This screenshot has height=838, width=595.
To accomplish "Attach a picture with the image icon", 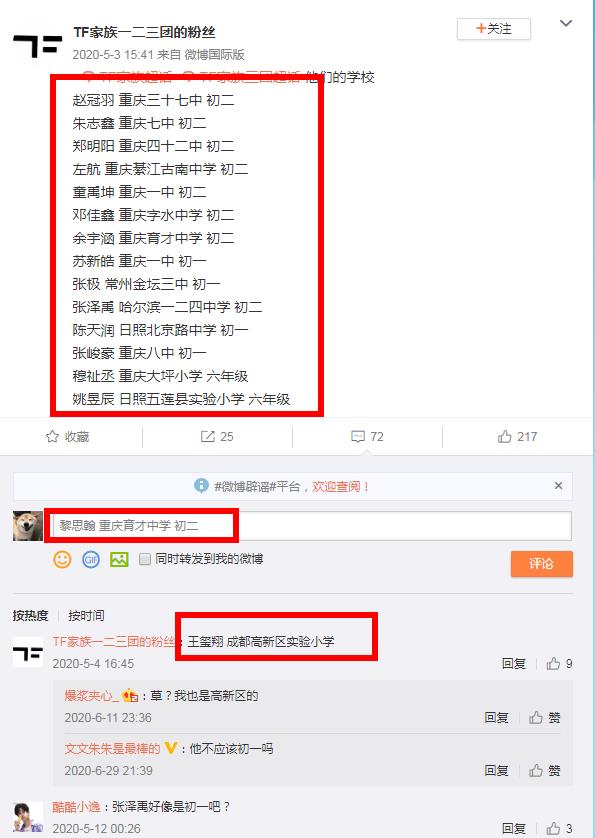I will 119,559.
